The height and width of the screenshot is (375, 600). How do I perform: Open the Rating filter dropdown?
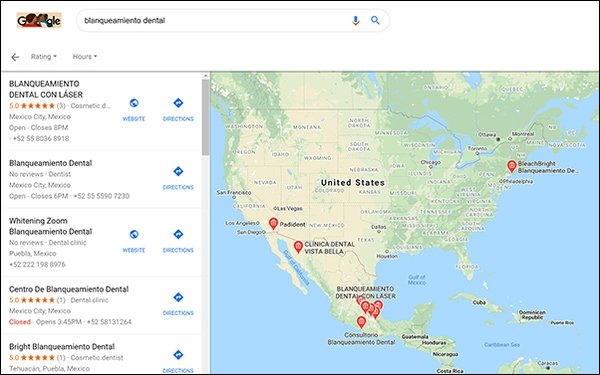coord(44,57)
